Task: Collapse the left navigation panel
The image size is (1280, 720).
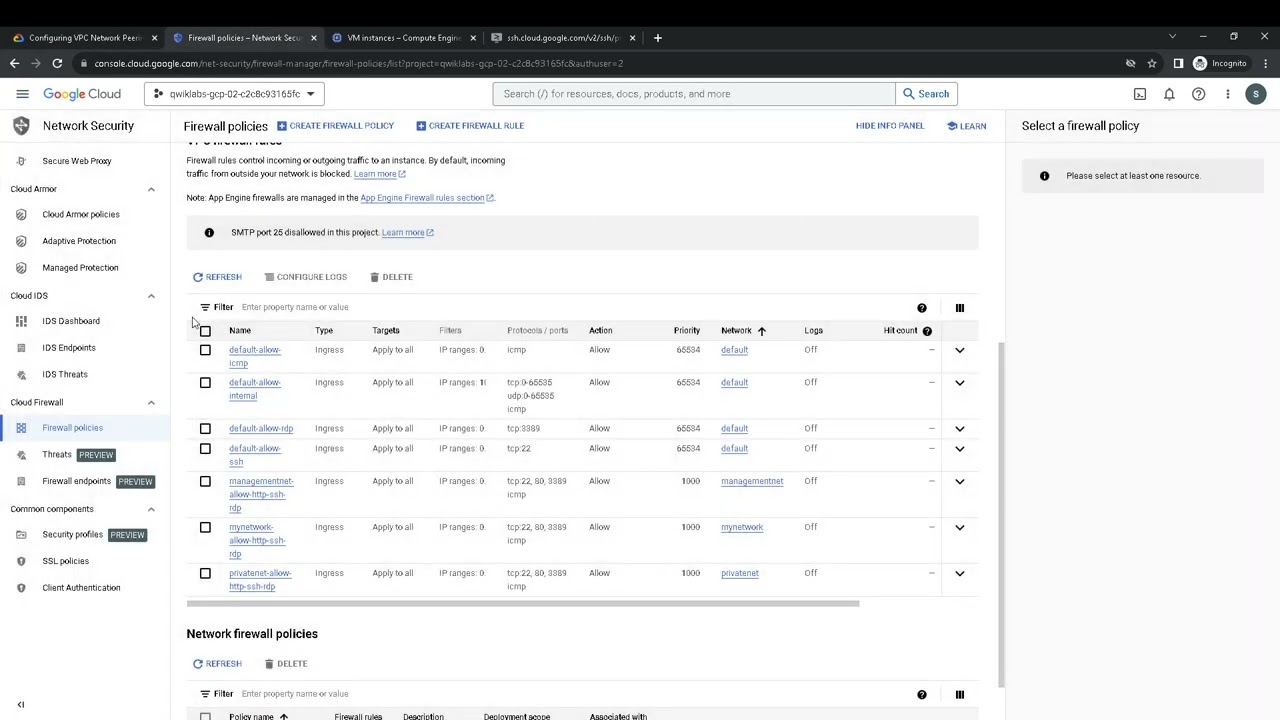Action: tap(20, 704)
